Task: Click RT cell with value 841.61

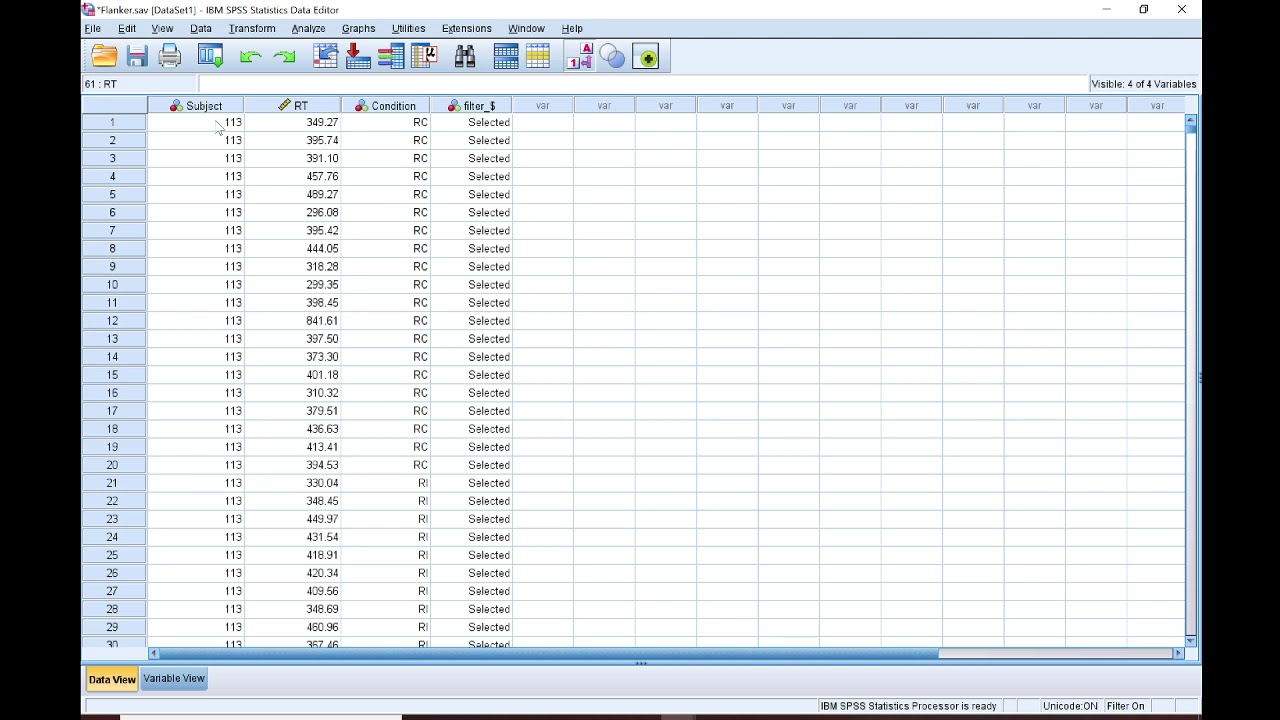Action: coord(292,321)
